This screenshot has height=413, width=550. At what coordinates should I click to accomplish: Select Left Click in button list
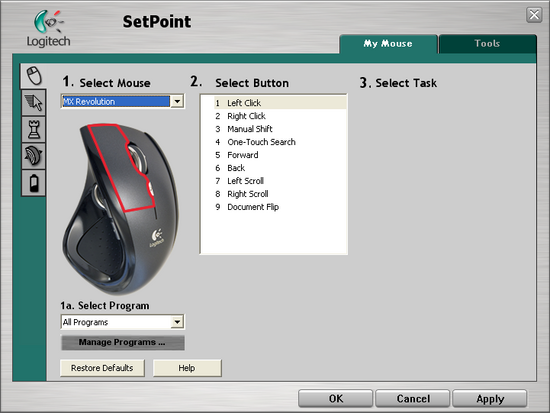pyautogui.click(x=280, y=103)
